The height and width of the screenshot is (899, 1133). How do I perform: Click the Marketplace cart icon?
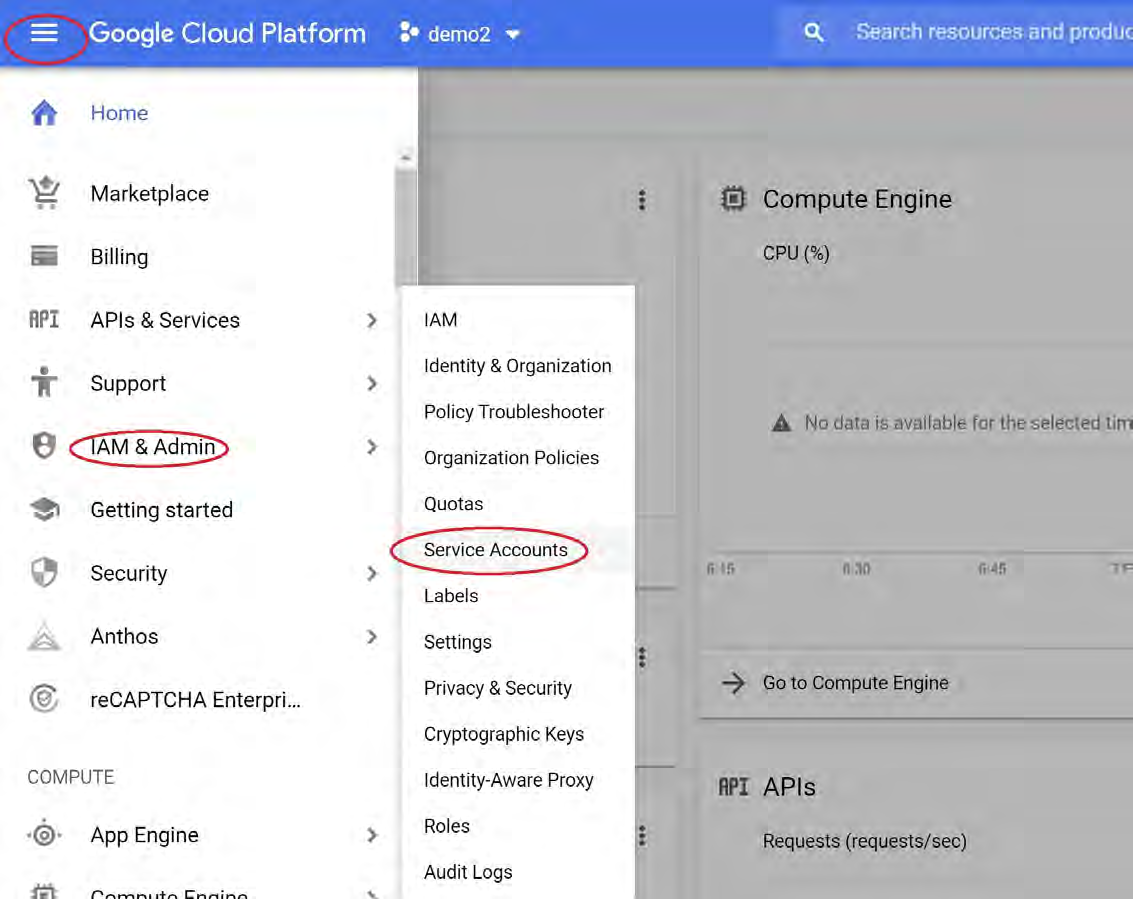coord(45,193)
